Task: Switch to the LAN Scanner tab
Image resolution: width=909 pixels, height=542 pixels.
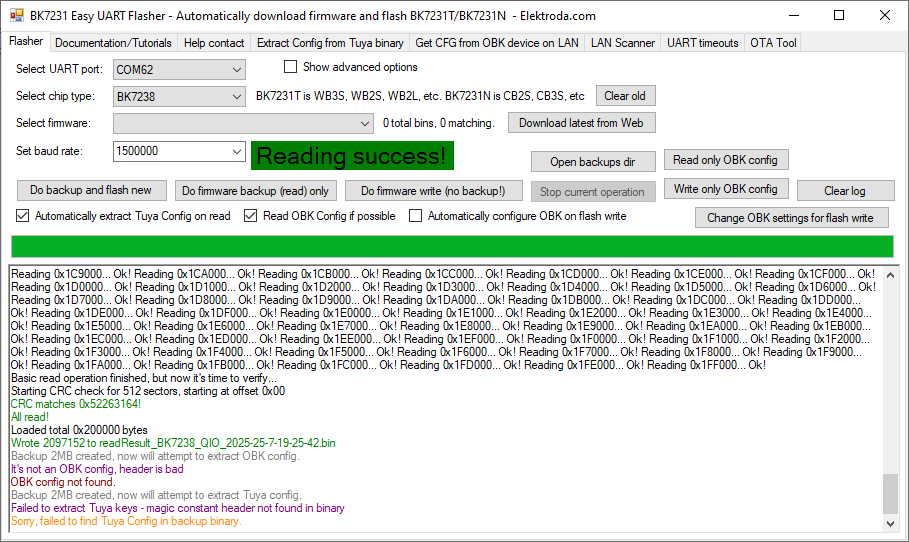Action: [623, 43]
